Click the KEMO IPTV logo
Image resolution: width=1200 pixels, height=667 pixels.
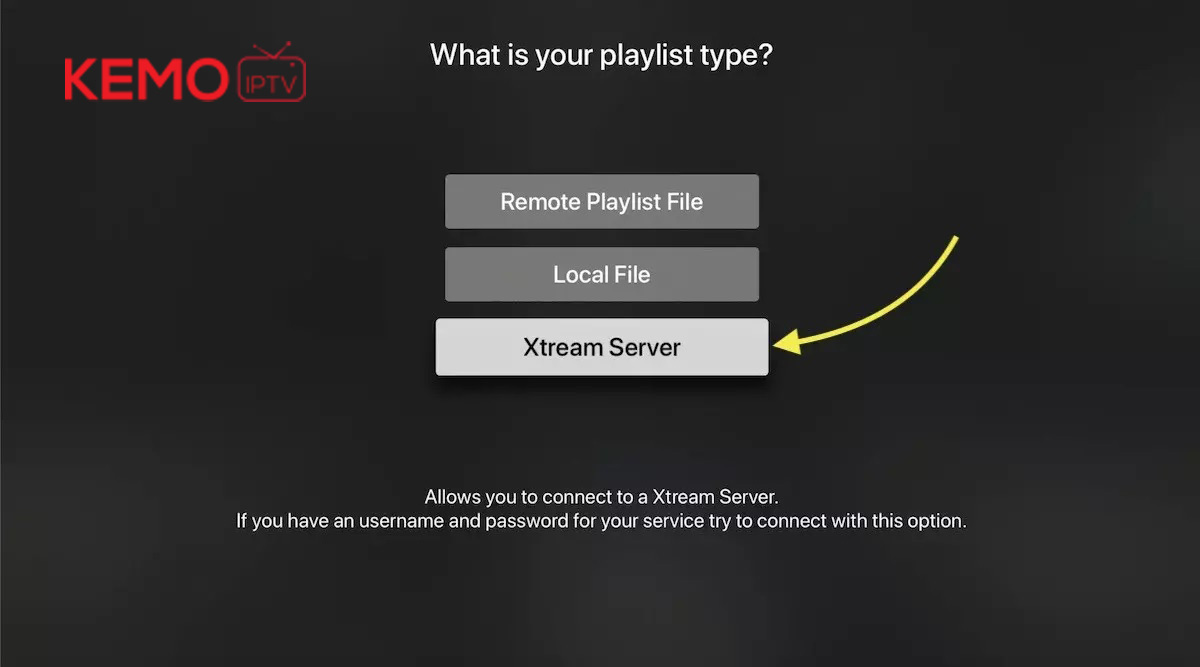(x=185, y=73)
